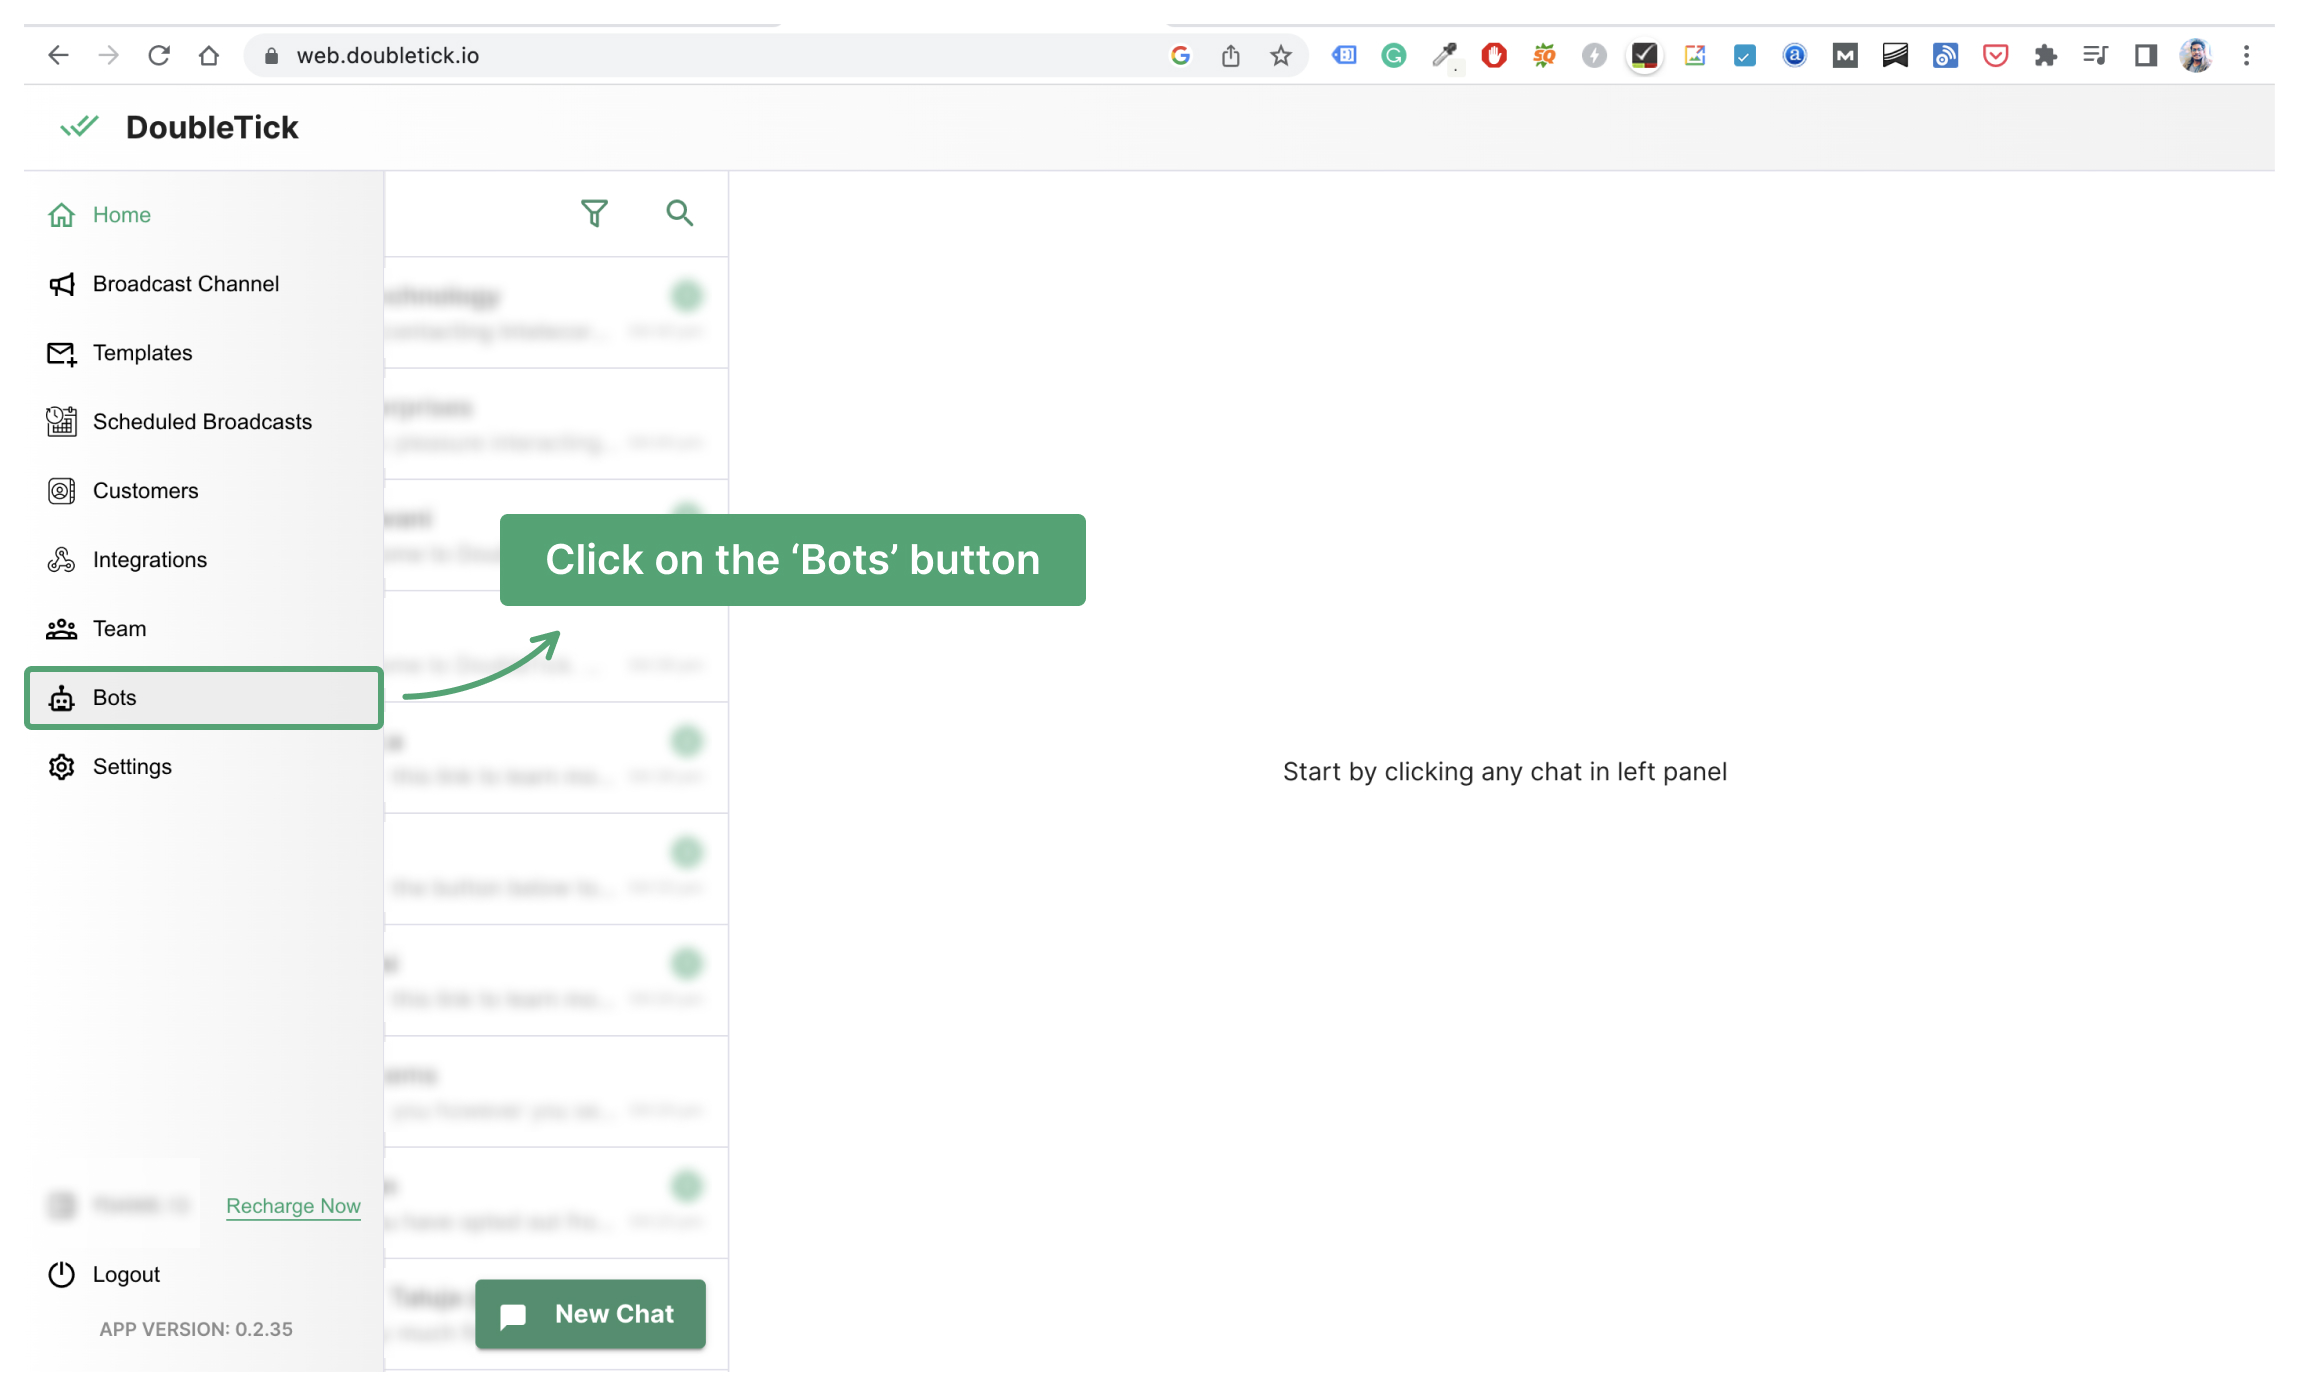The height and width of the screenshot is (1396, 2300).
Task: Click the Recharge Now link
Action: click(292, 1205)
